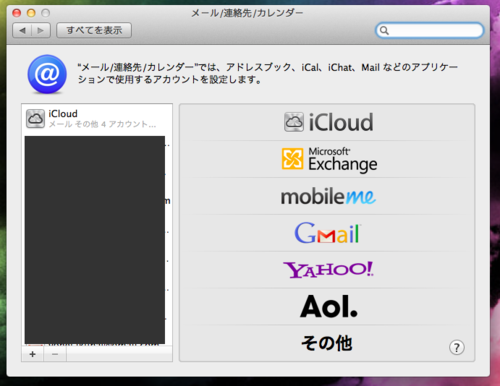
Task: Click the blue @ Mail preferences icon
Action: coord(47,74)
